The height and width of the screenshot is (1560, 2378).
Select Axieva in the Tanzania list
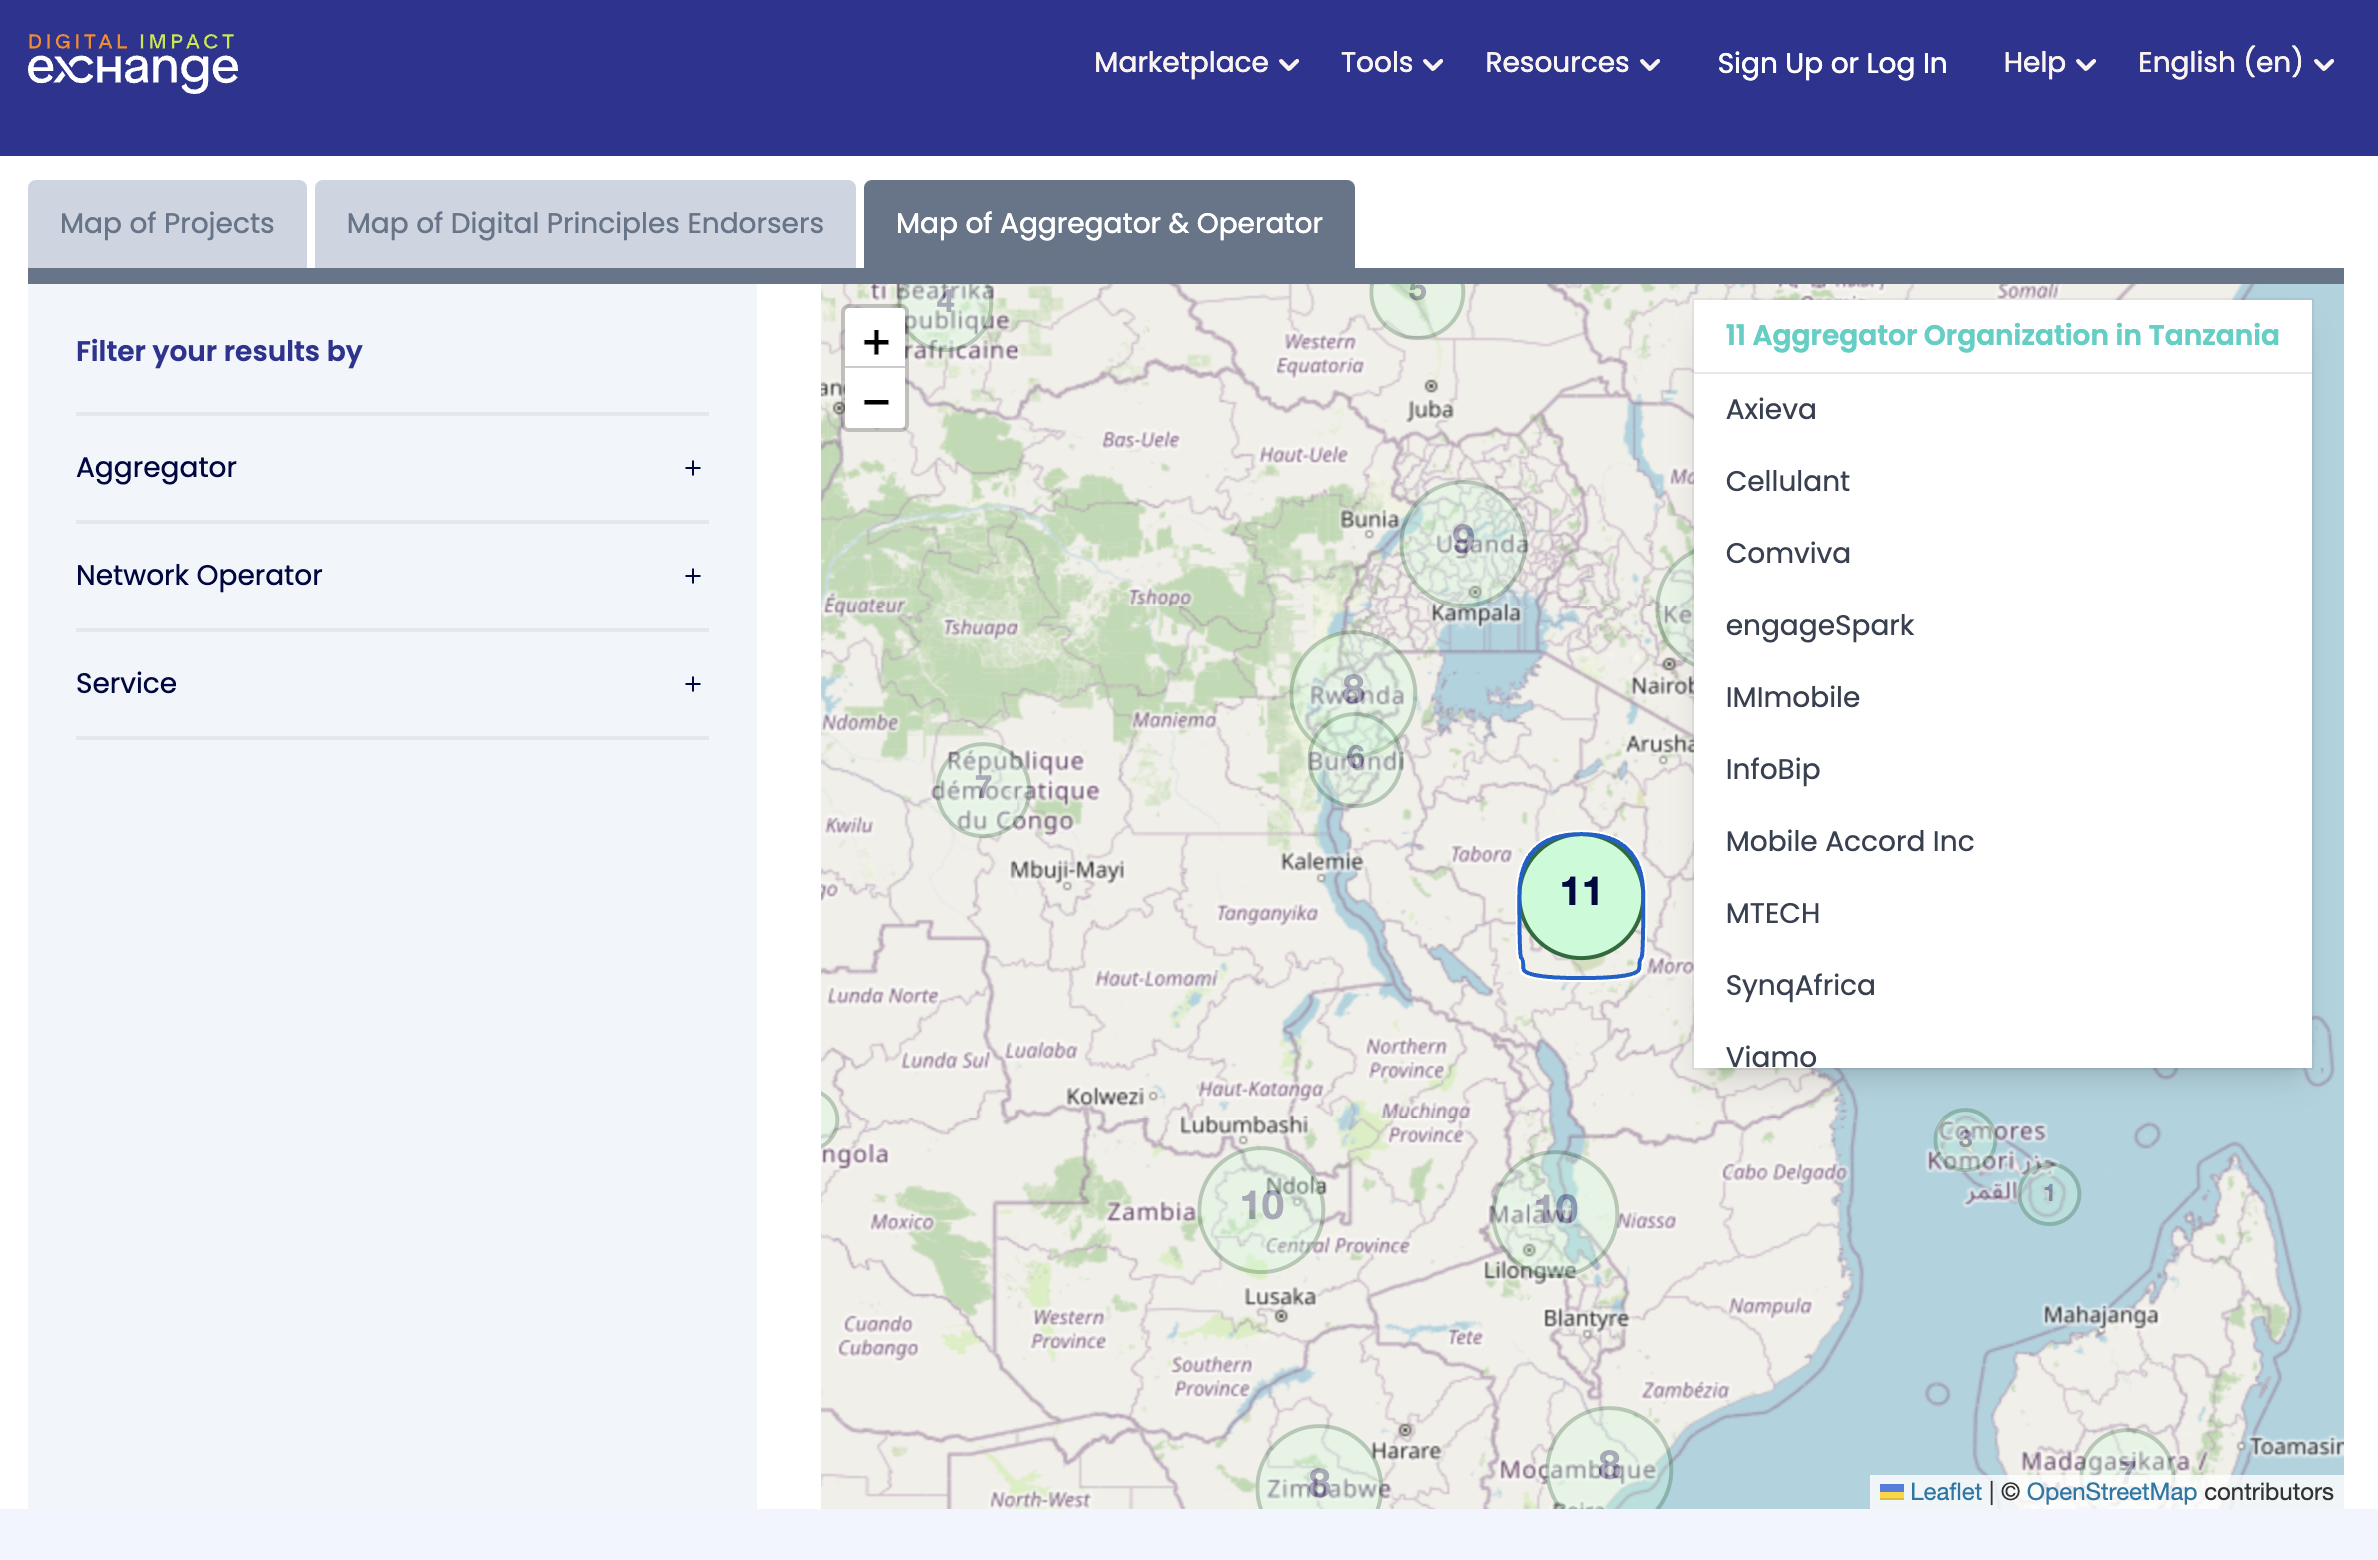point(1770,409)
